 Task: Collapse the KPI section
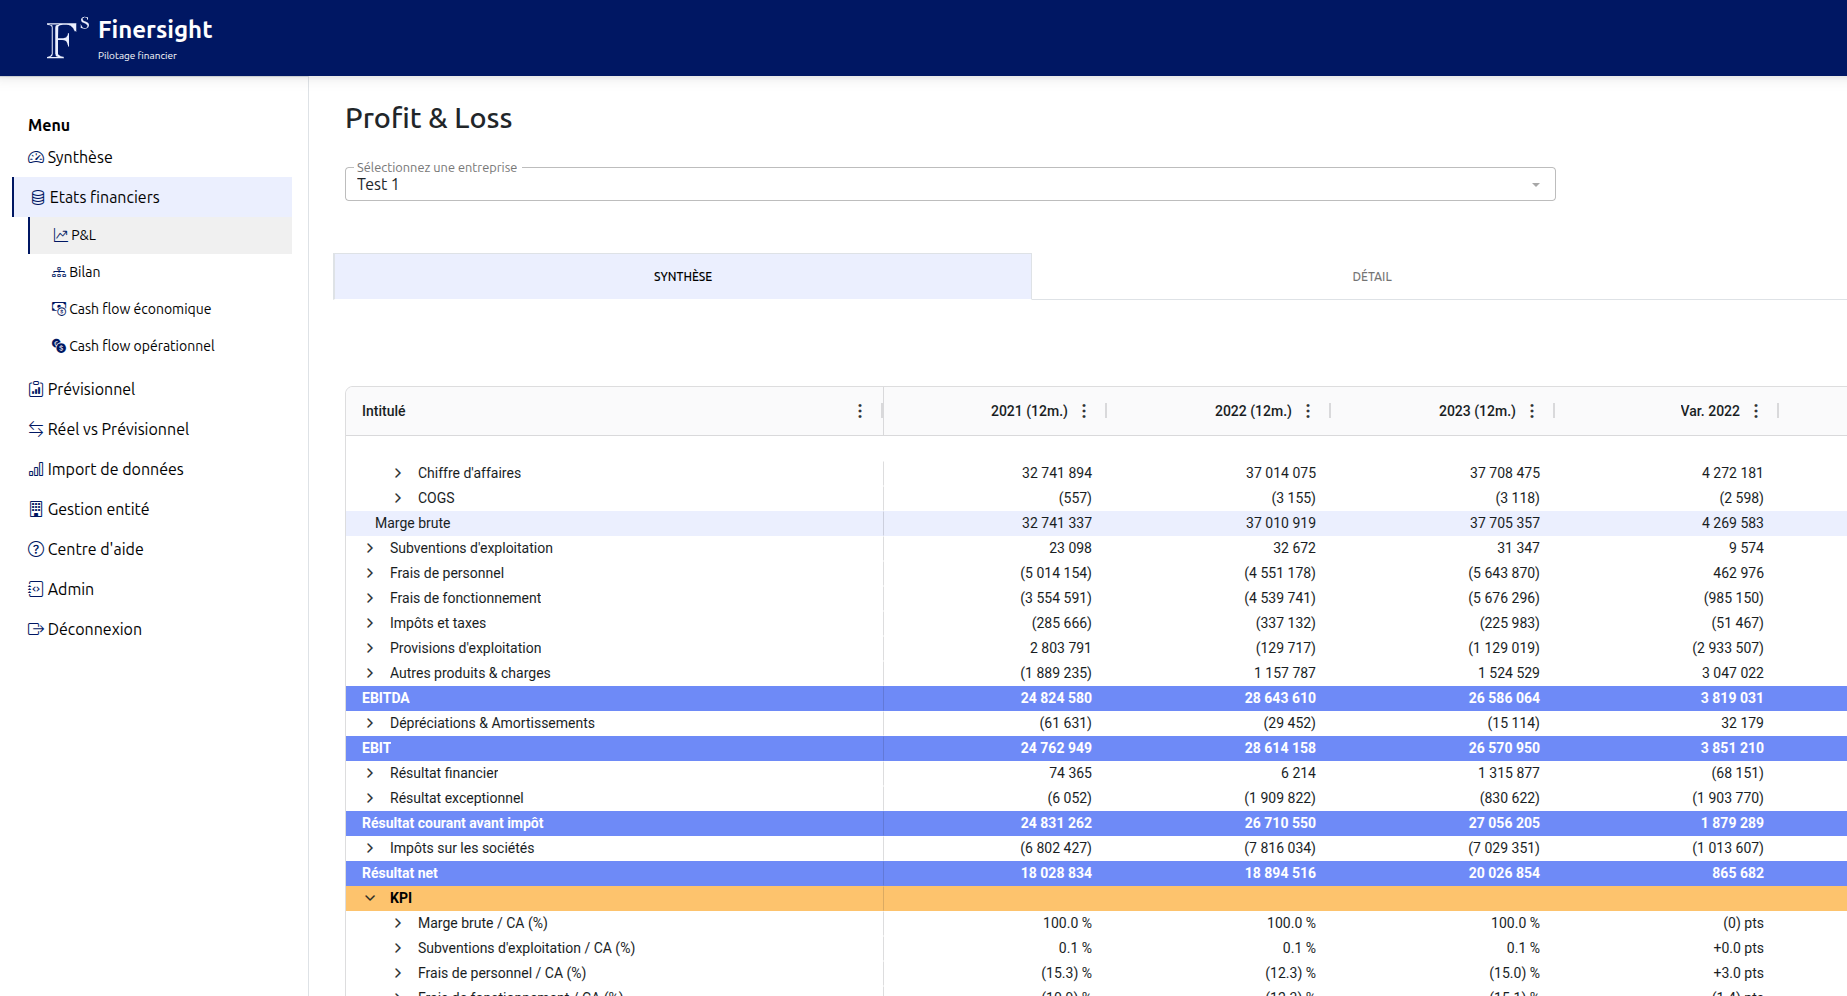(x=370, y=898)
